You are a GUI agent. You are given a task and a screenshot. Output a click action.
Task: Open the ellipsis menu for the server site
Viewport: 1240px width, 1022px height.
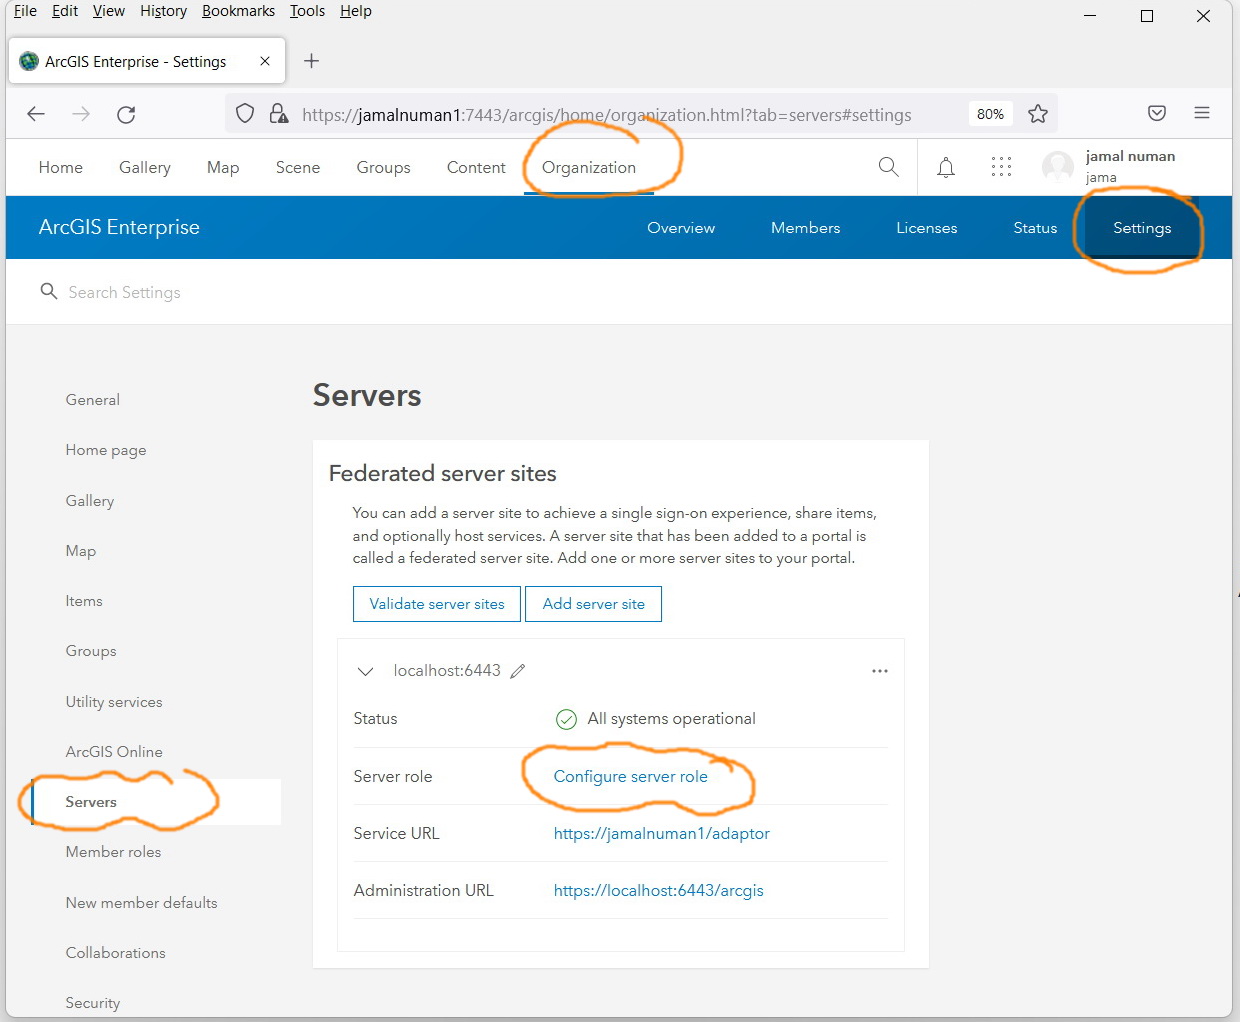point(880,671)
